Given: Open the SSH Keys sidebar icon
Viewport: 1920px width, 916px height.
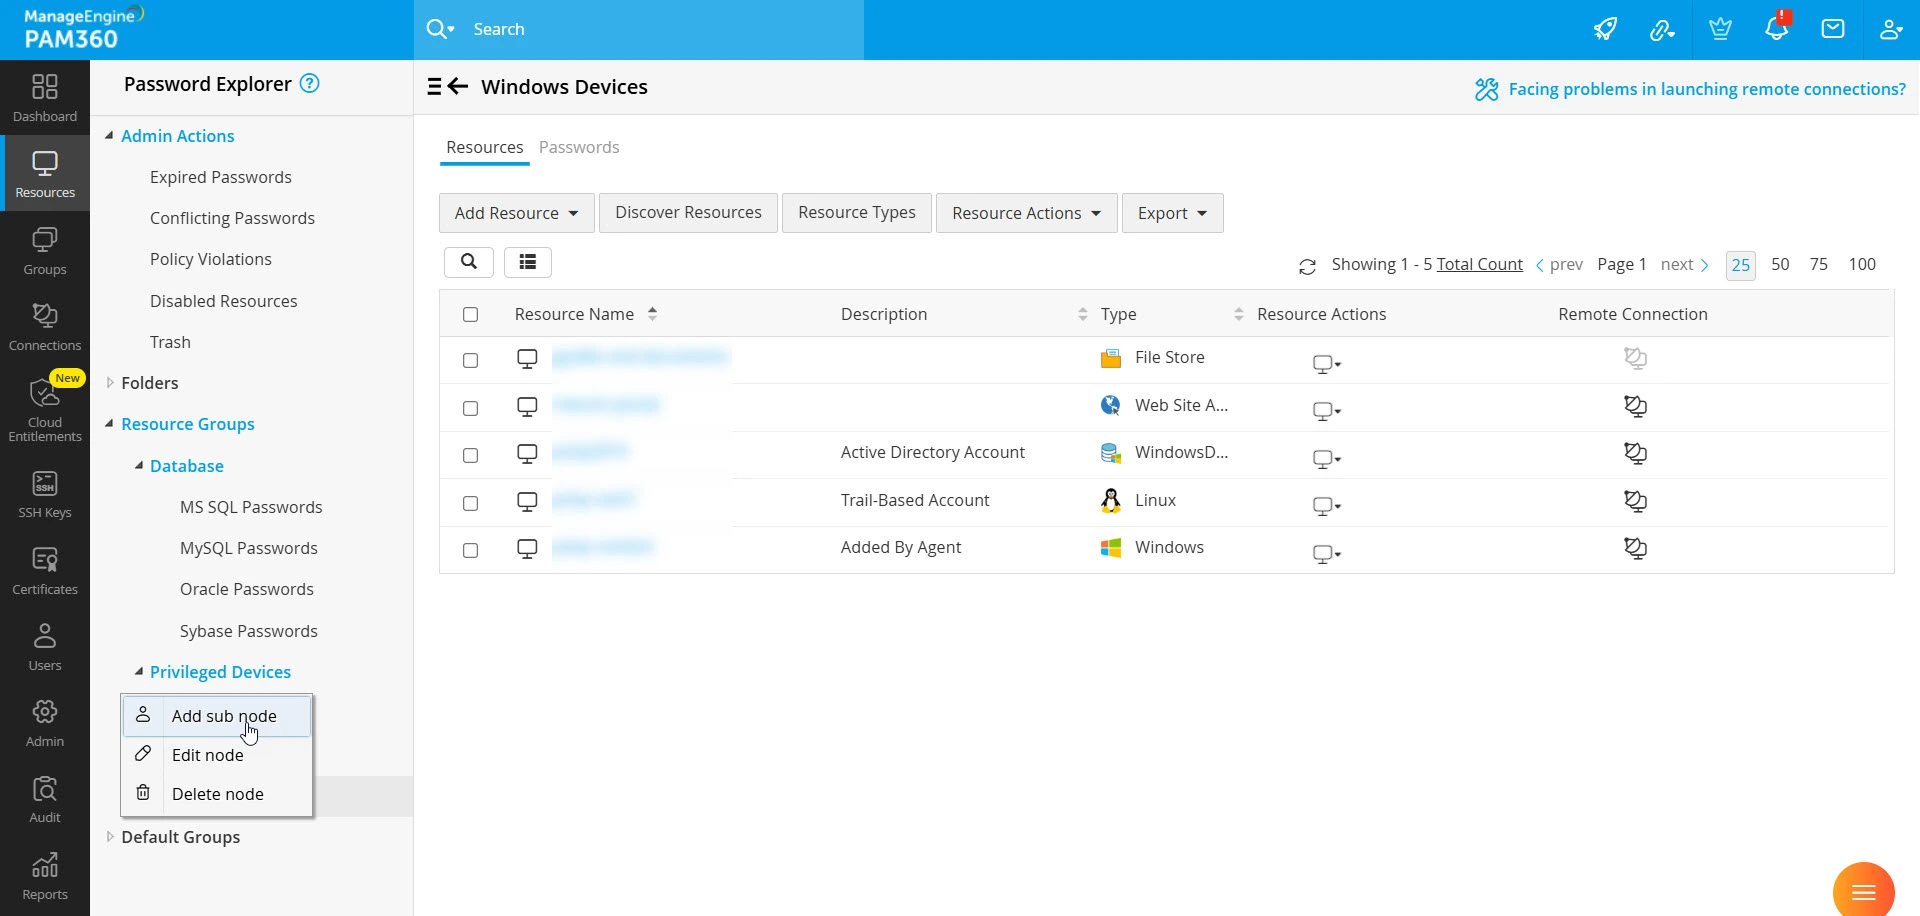Looking at the screenshot, I should click(45, 495).
